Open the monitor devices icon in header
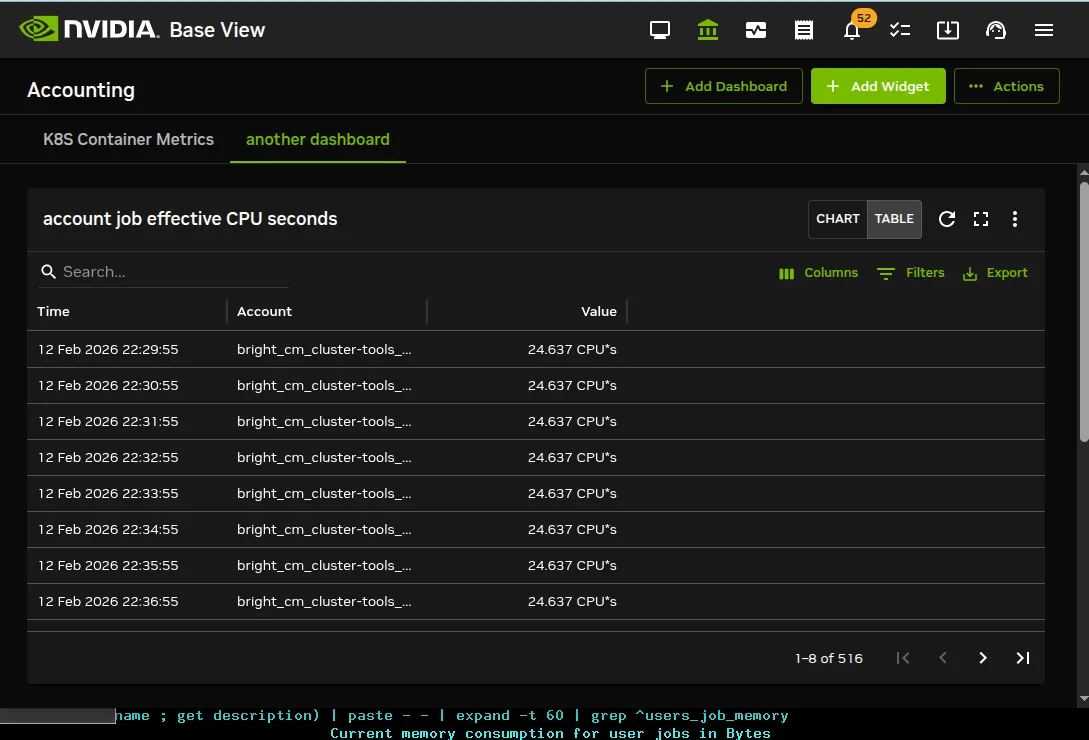This screenshot has width=1089, height=740. click(660, 30)
